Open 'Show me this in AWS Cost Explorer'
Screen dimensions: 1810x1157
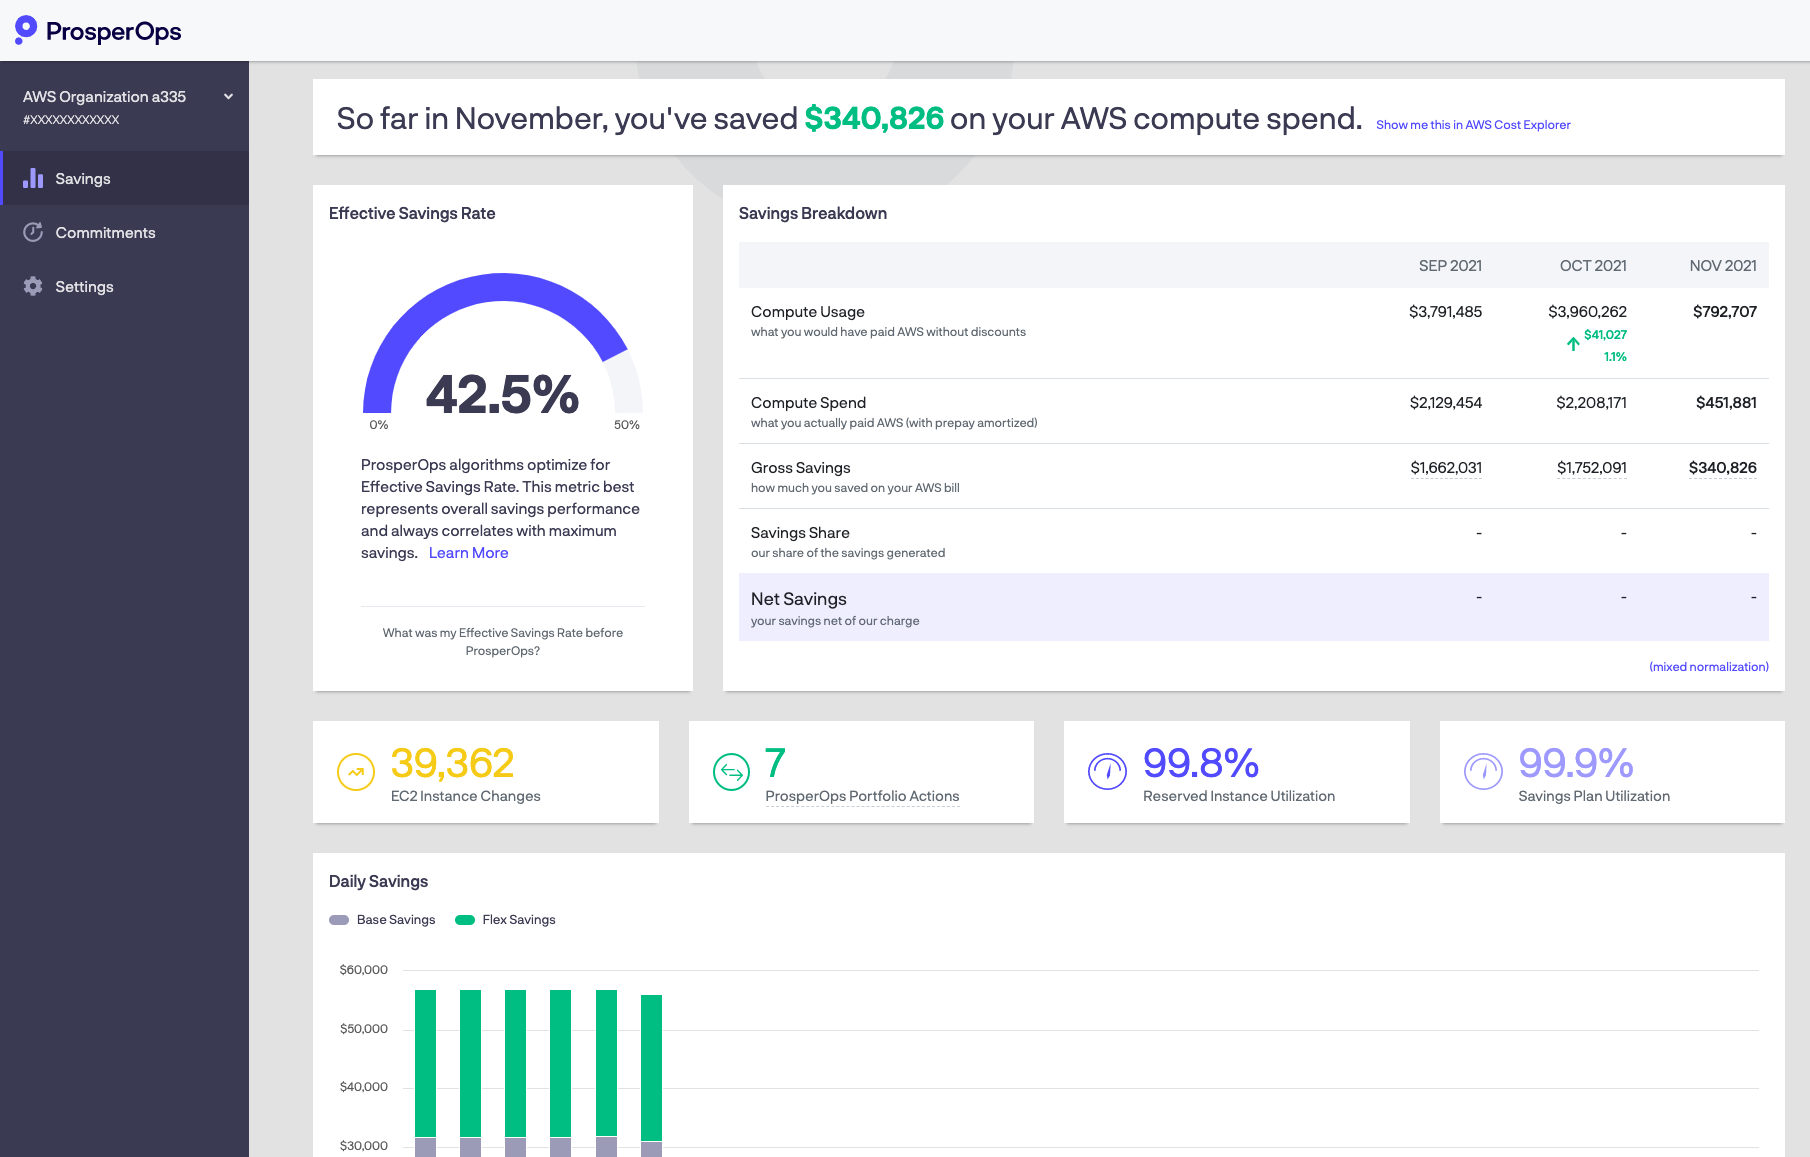pos(1472,124)
